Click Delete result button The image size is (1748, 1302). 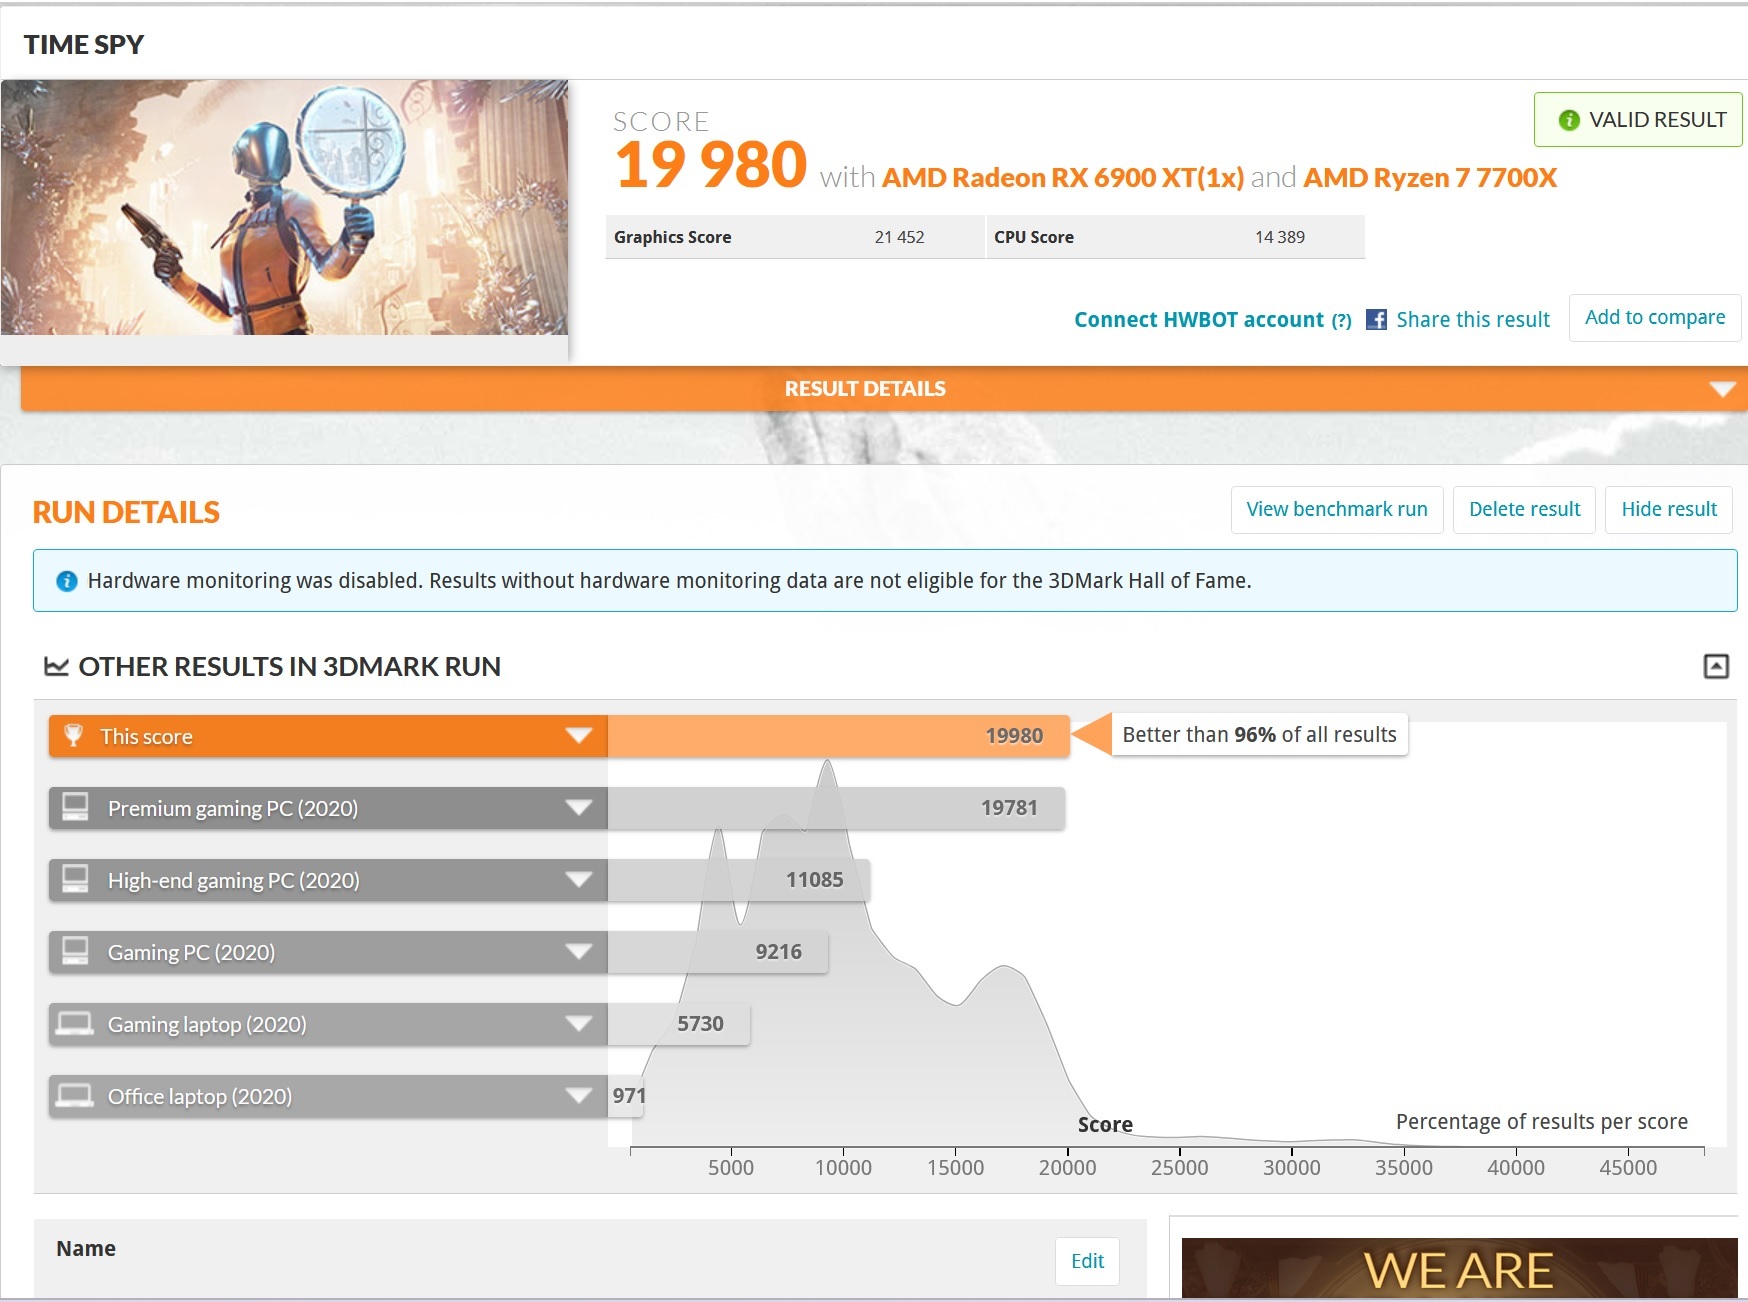1524,510
